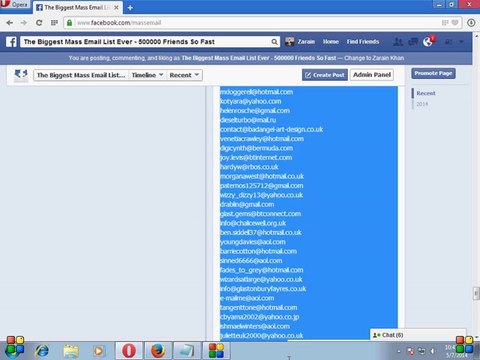Expand the Timeline dropdown

click(147, 75)
